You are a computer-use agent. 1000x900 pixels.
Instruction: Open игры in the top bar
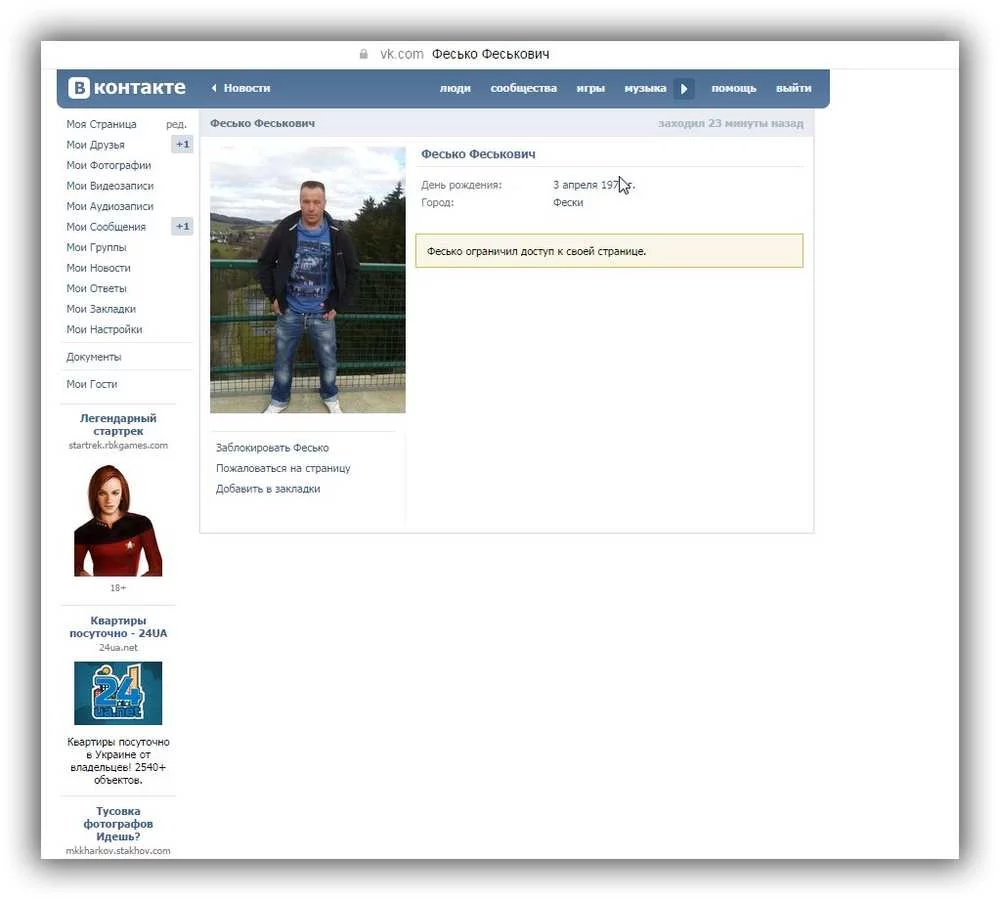point(591,88)
